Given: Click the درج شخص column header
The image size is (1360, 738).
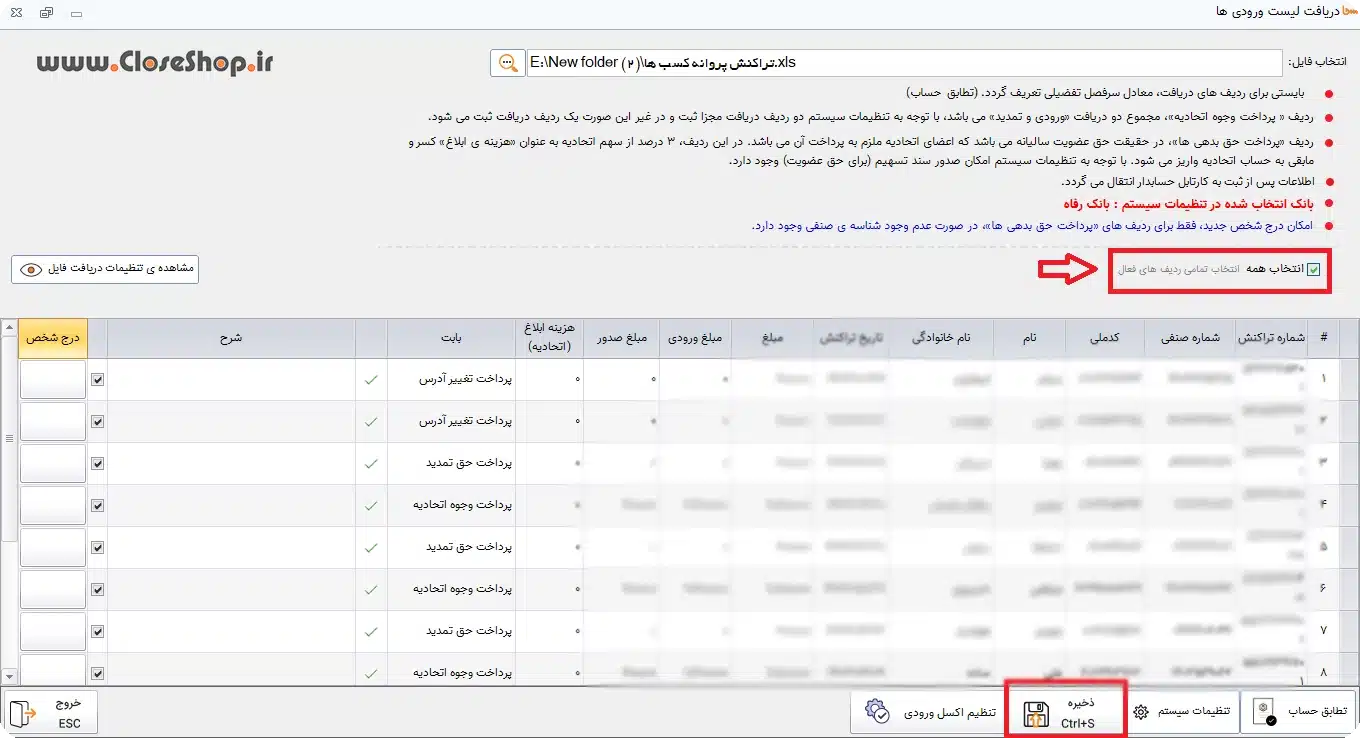Looking at the screenshot, I should pos(53,338).
